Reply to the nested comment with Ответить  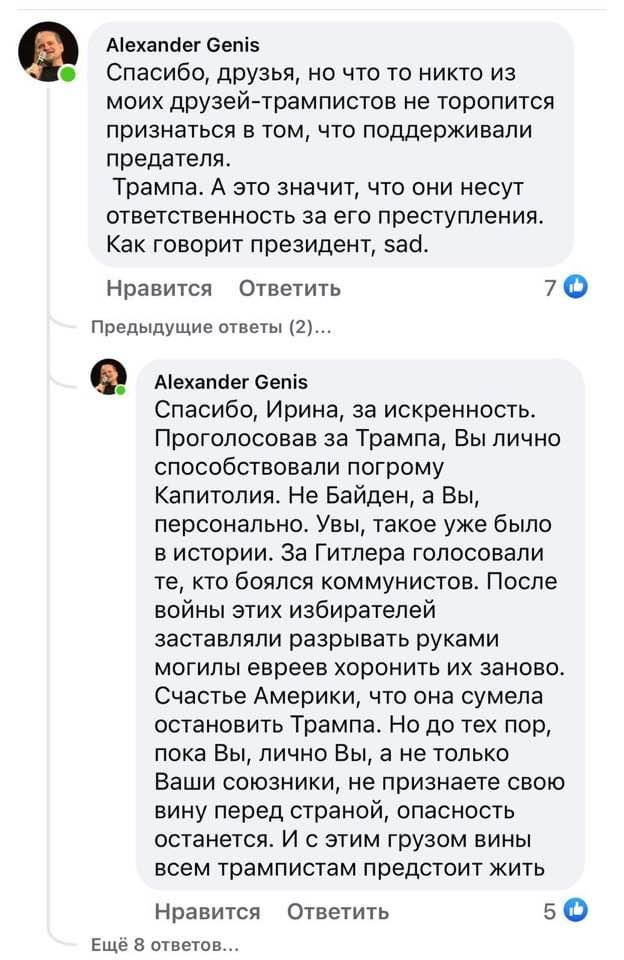coord(338,911)
